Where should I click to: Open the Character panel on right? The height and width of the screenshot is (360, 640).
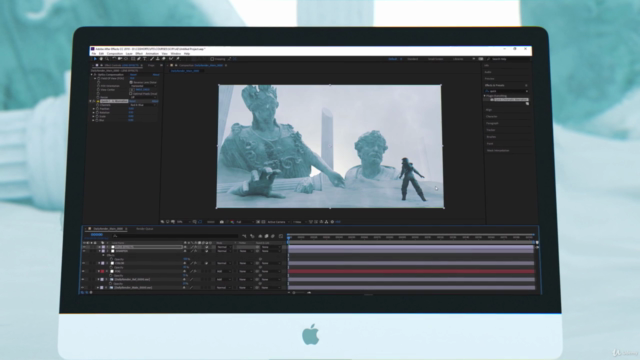[x=492, y=116]
